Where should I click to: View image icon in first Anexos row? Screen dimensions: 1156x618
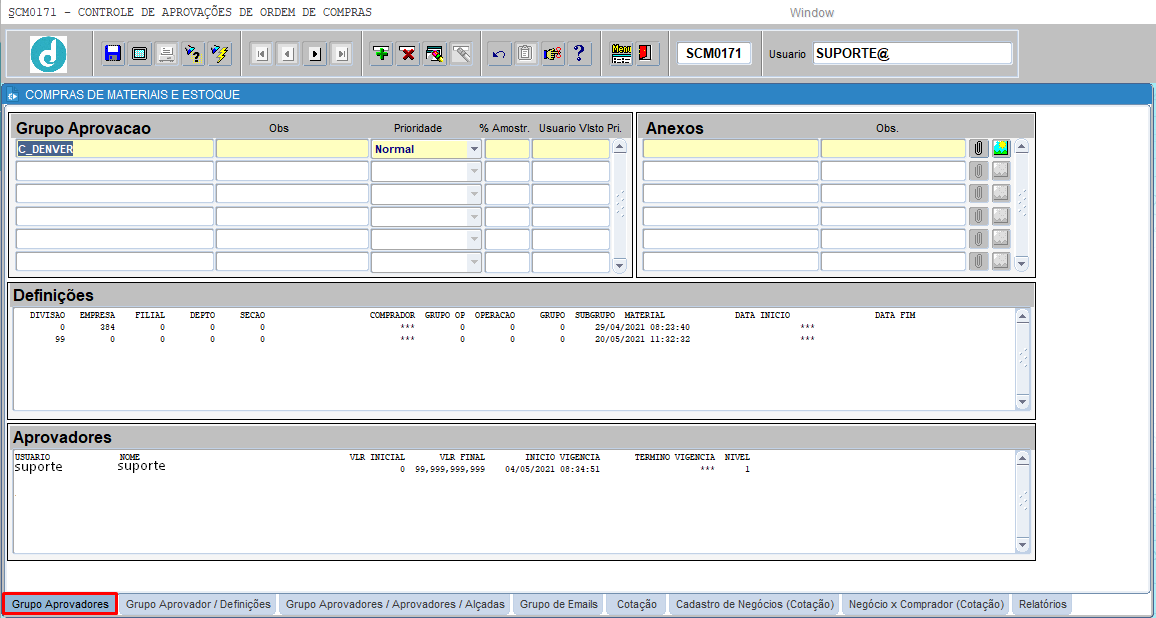click(1001, 148)
